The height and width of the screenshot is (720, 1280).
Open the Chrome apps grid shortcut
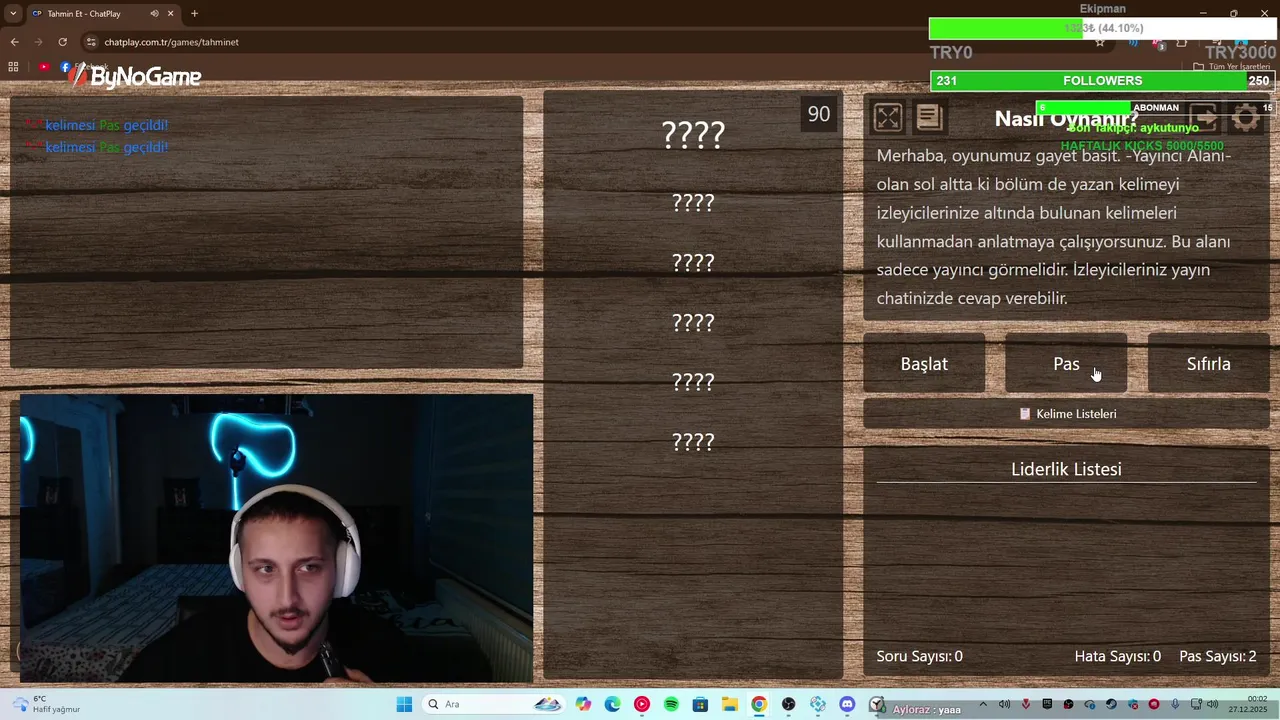(x=13, y=67)
